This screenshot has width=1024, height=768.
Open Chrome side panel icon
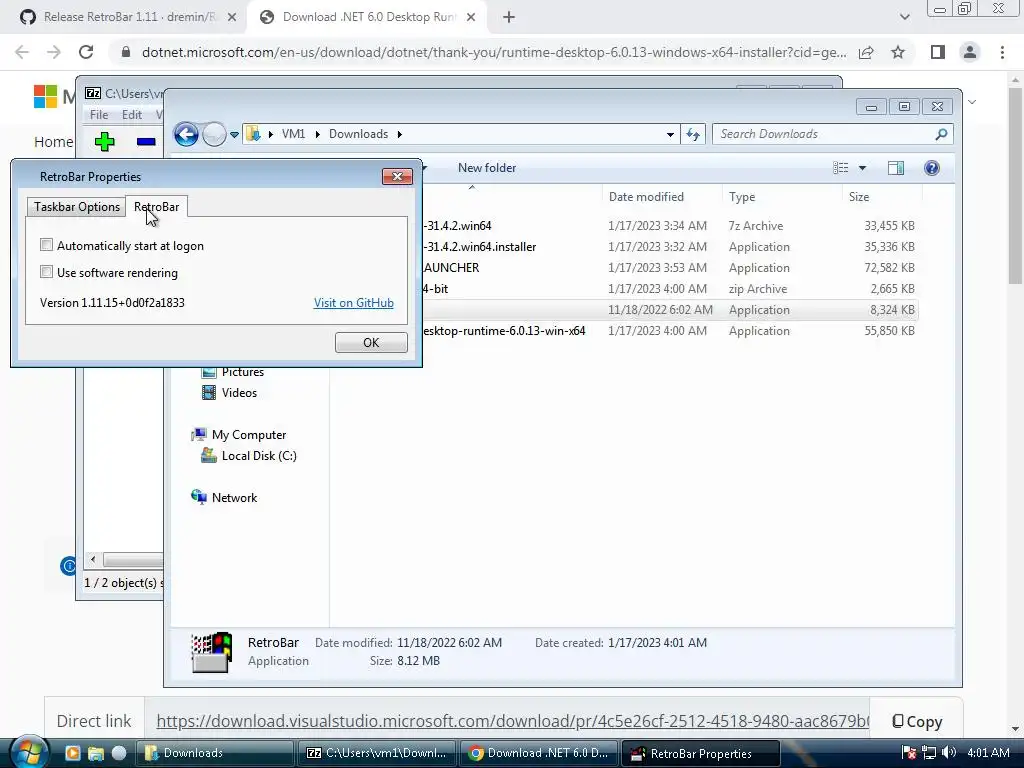click(938, 52)
